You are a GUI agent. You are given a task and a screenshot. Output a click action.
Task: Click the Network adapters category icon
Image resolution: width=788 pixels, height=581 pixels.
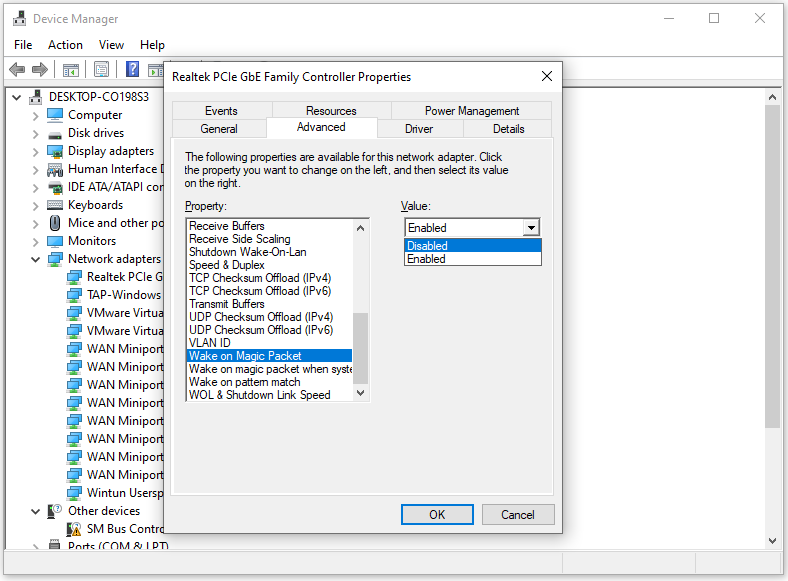[x=55, y=259]
